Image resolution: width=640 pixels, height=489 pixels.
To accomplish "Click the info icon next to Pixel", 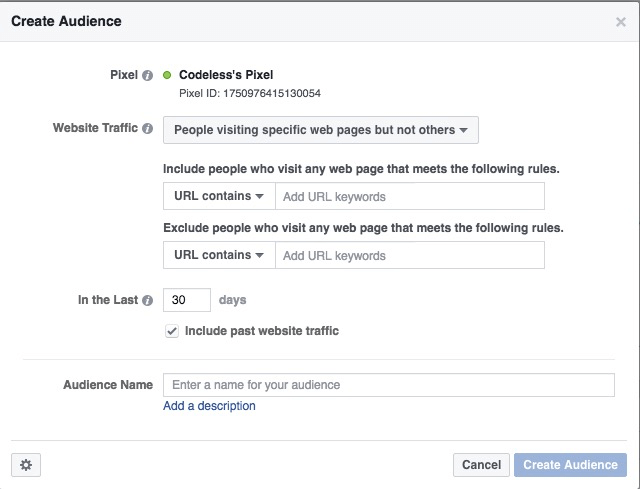I will (x=147, y=76).
